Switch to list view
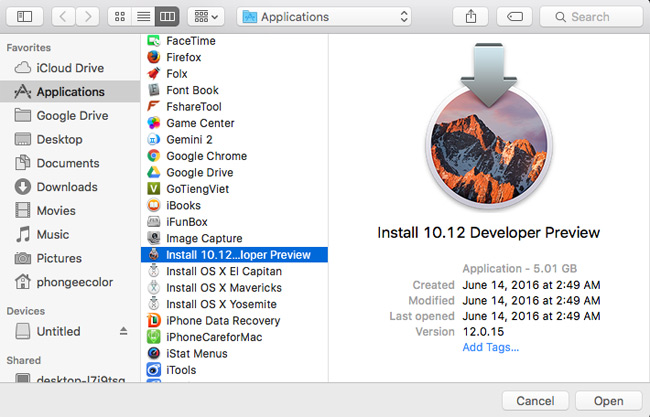This screenshot has height=417, width=650. pos(143,17)
